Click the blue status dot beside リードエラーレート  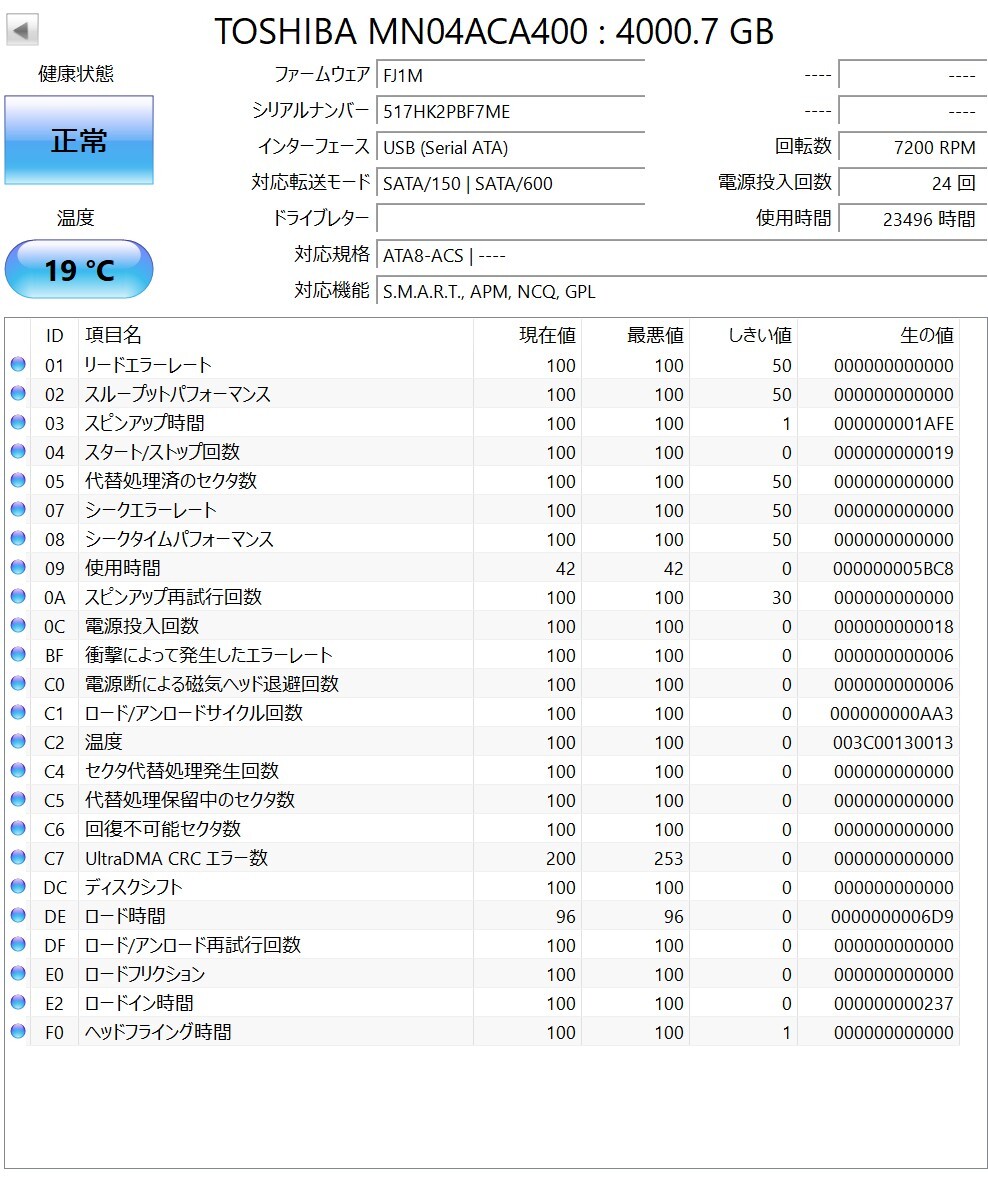pos(17,364)
